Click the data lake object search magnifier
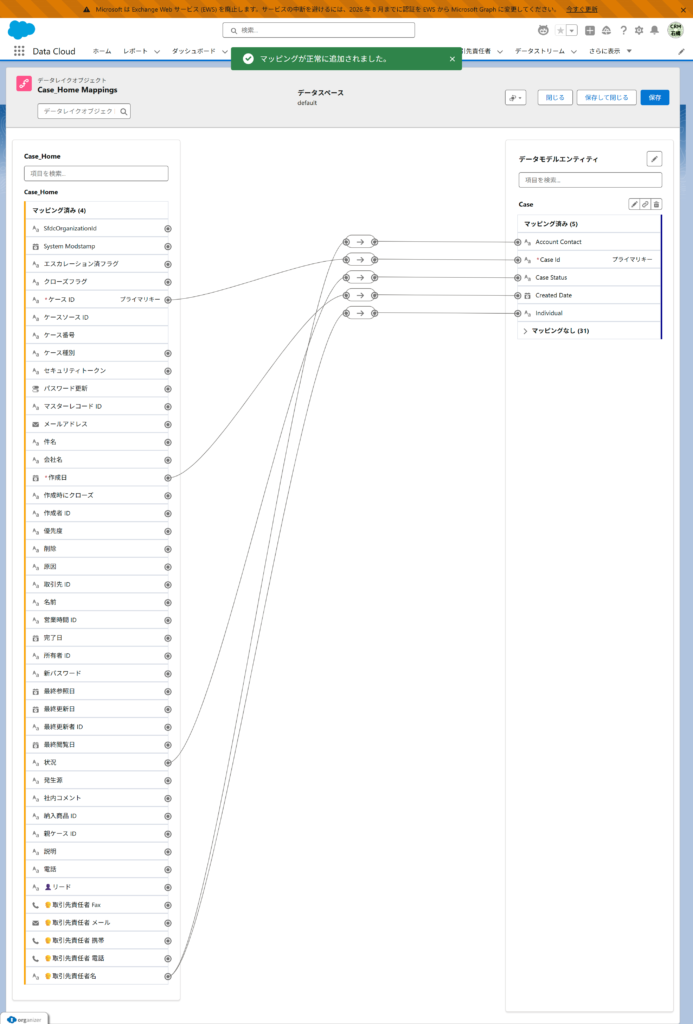Screen dimensions: 693x1024 123,112
